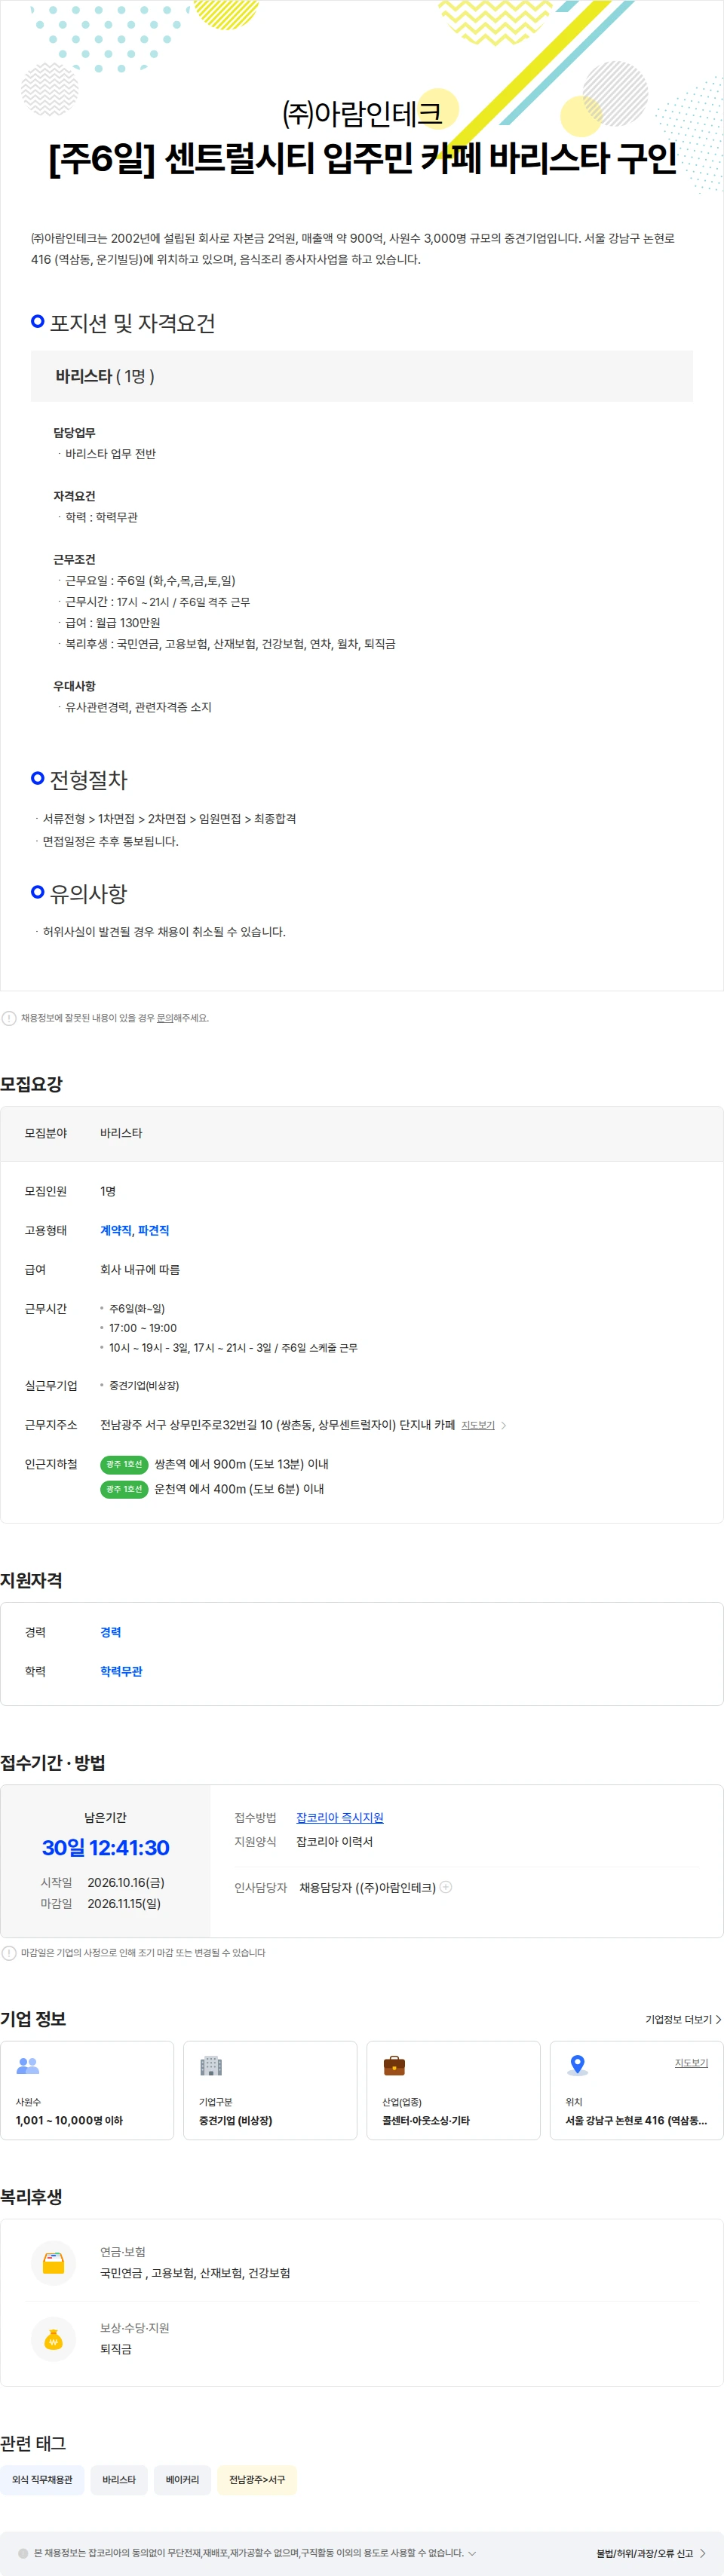
Task: Click 불법/허위/과장/오류 신고 link
Action: point(651,2553)
